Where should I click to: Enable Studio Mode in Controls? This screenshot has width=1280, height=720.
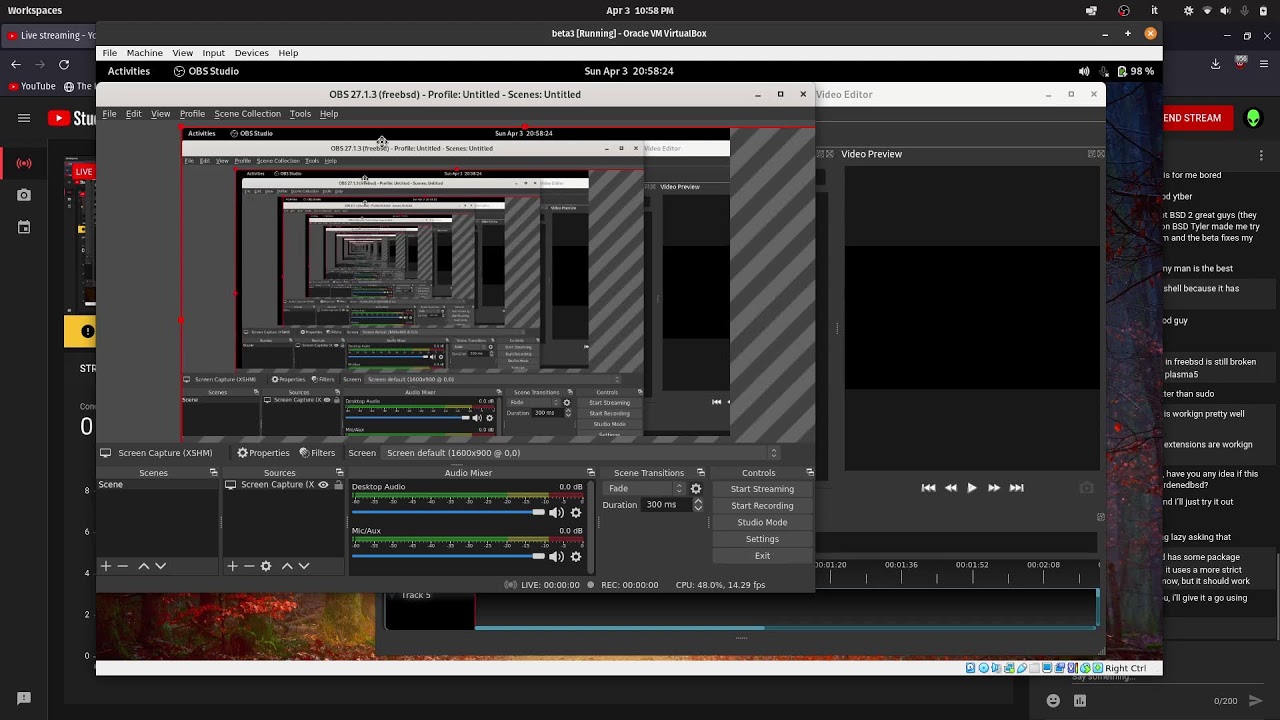tap(762, 522)
